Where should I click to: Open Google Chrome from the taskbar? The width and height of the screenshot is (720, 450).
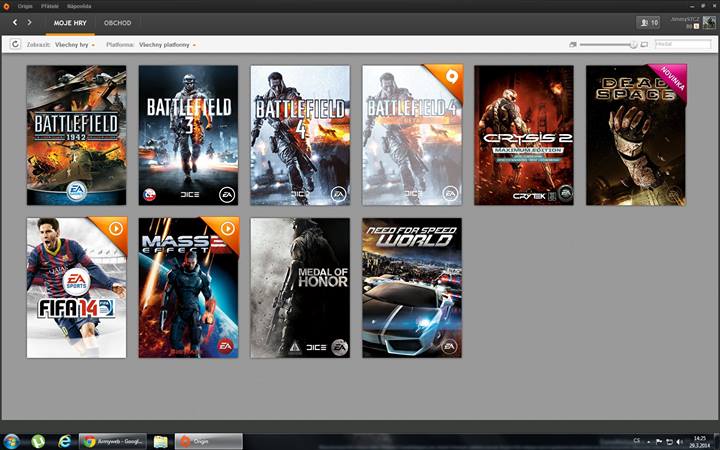[x=110, y=440]
